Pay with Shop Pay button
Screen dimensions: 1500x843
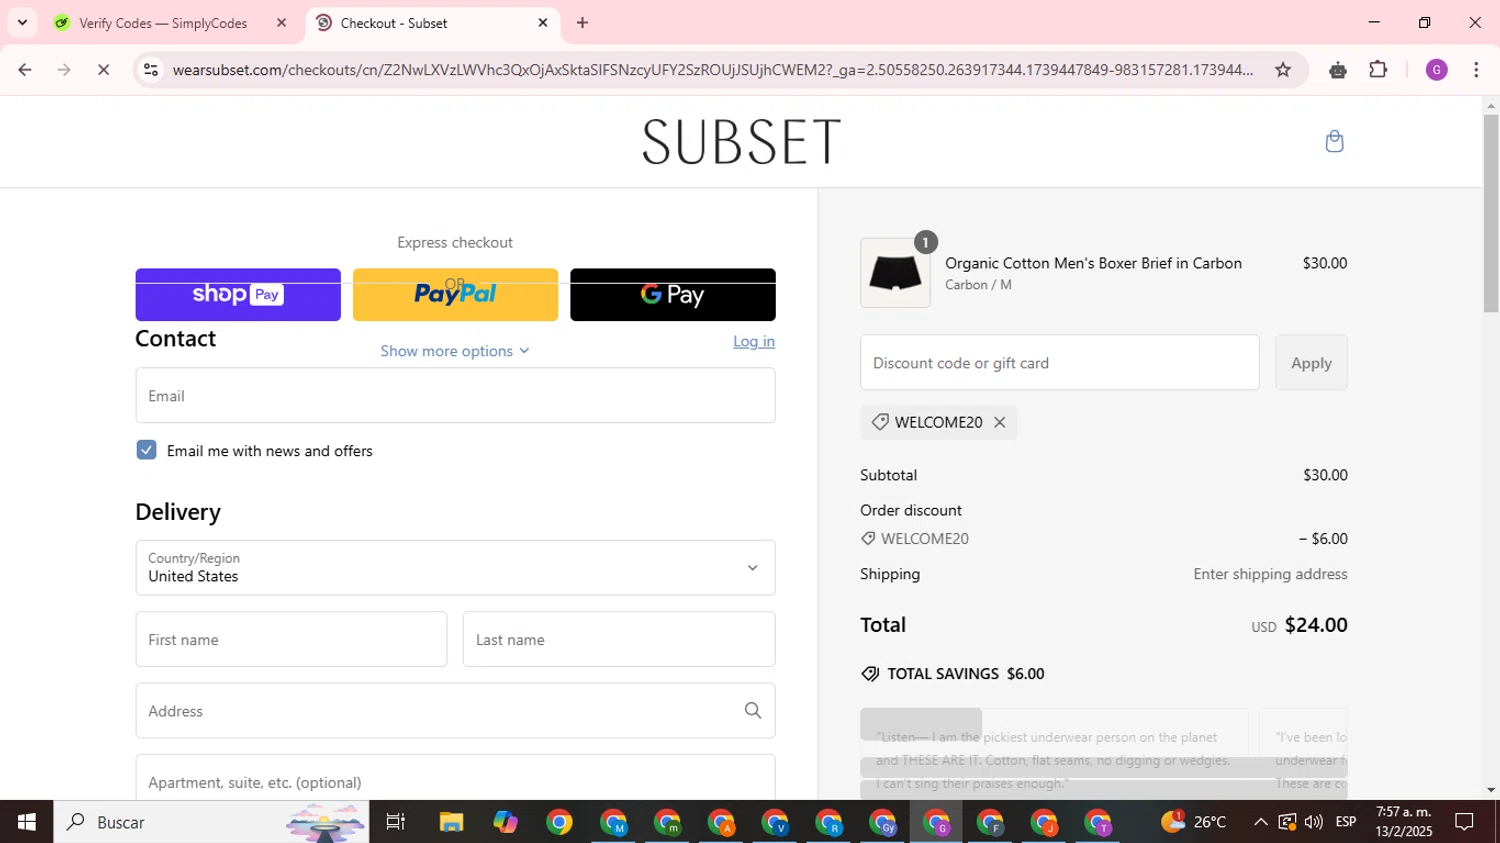pyautogui.click(x=238, y=294)
